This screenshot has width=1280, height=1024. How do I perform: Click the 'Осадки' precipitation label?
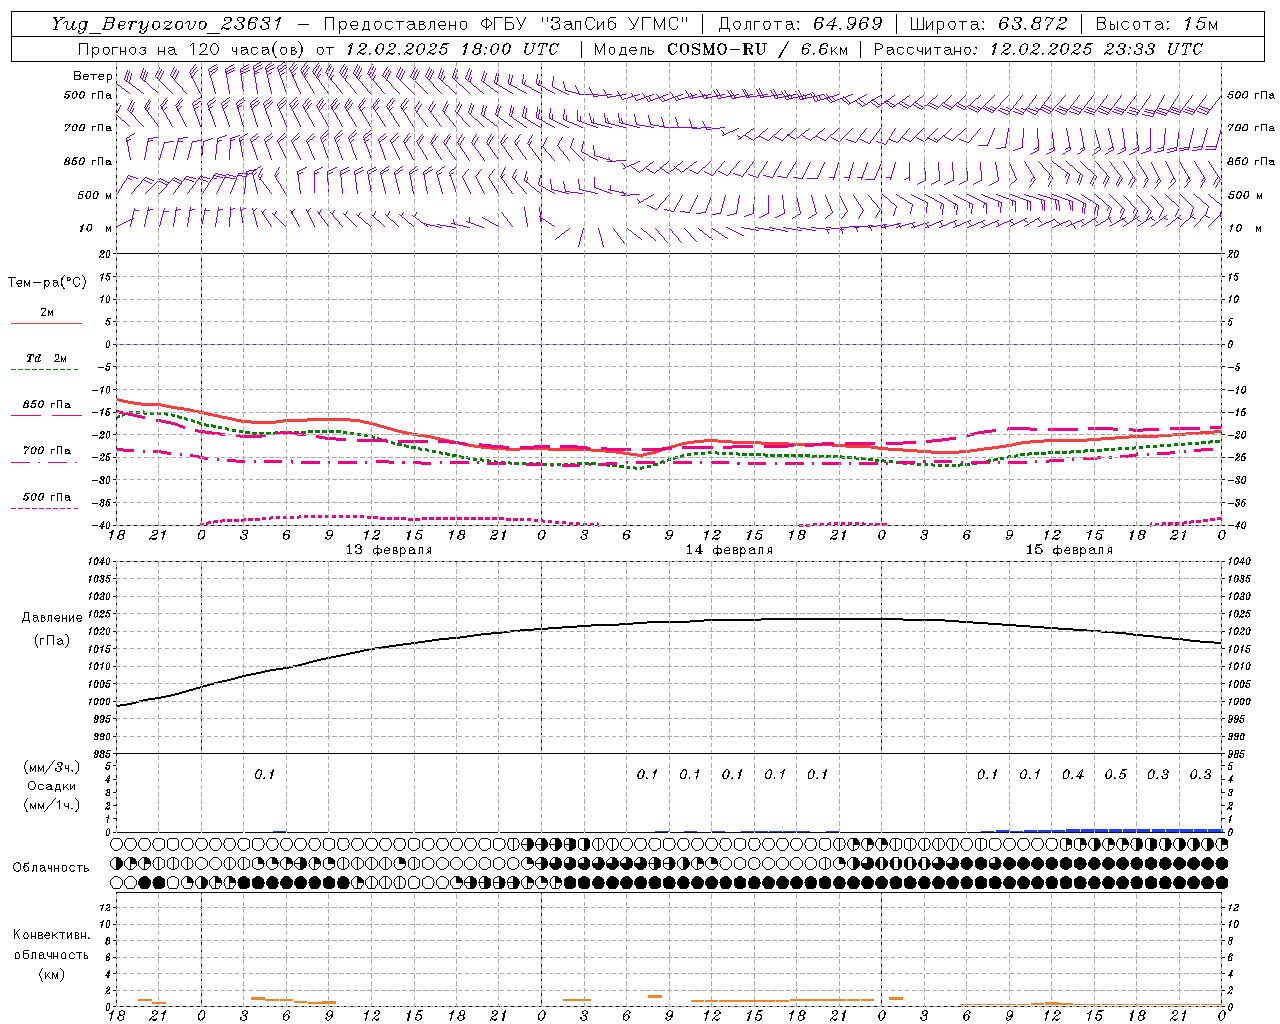point(52,786)
